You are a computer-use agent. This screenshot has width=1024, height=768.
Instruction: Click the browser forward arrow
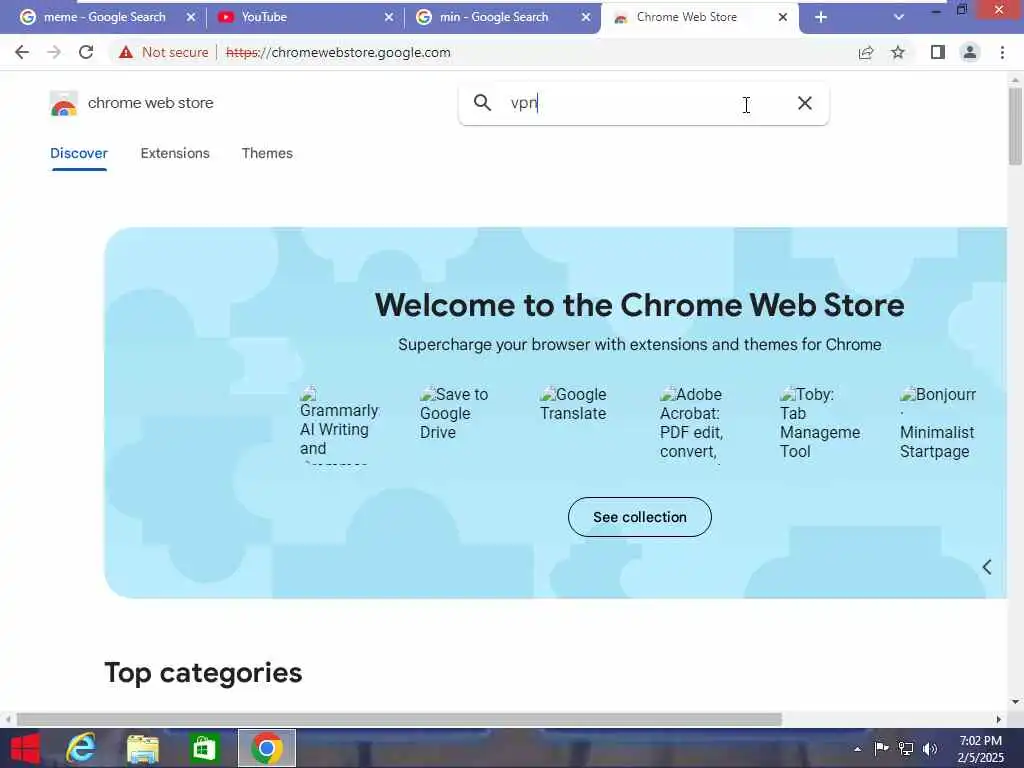(54, 52)
